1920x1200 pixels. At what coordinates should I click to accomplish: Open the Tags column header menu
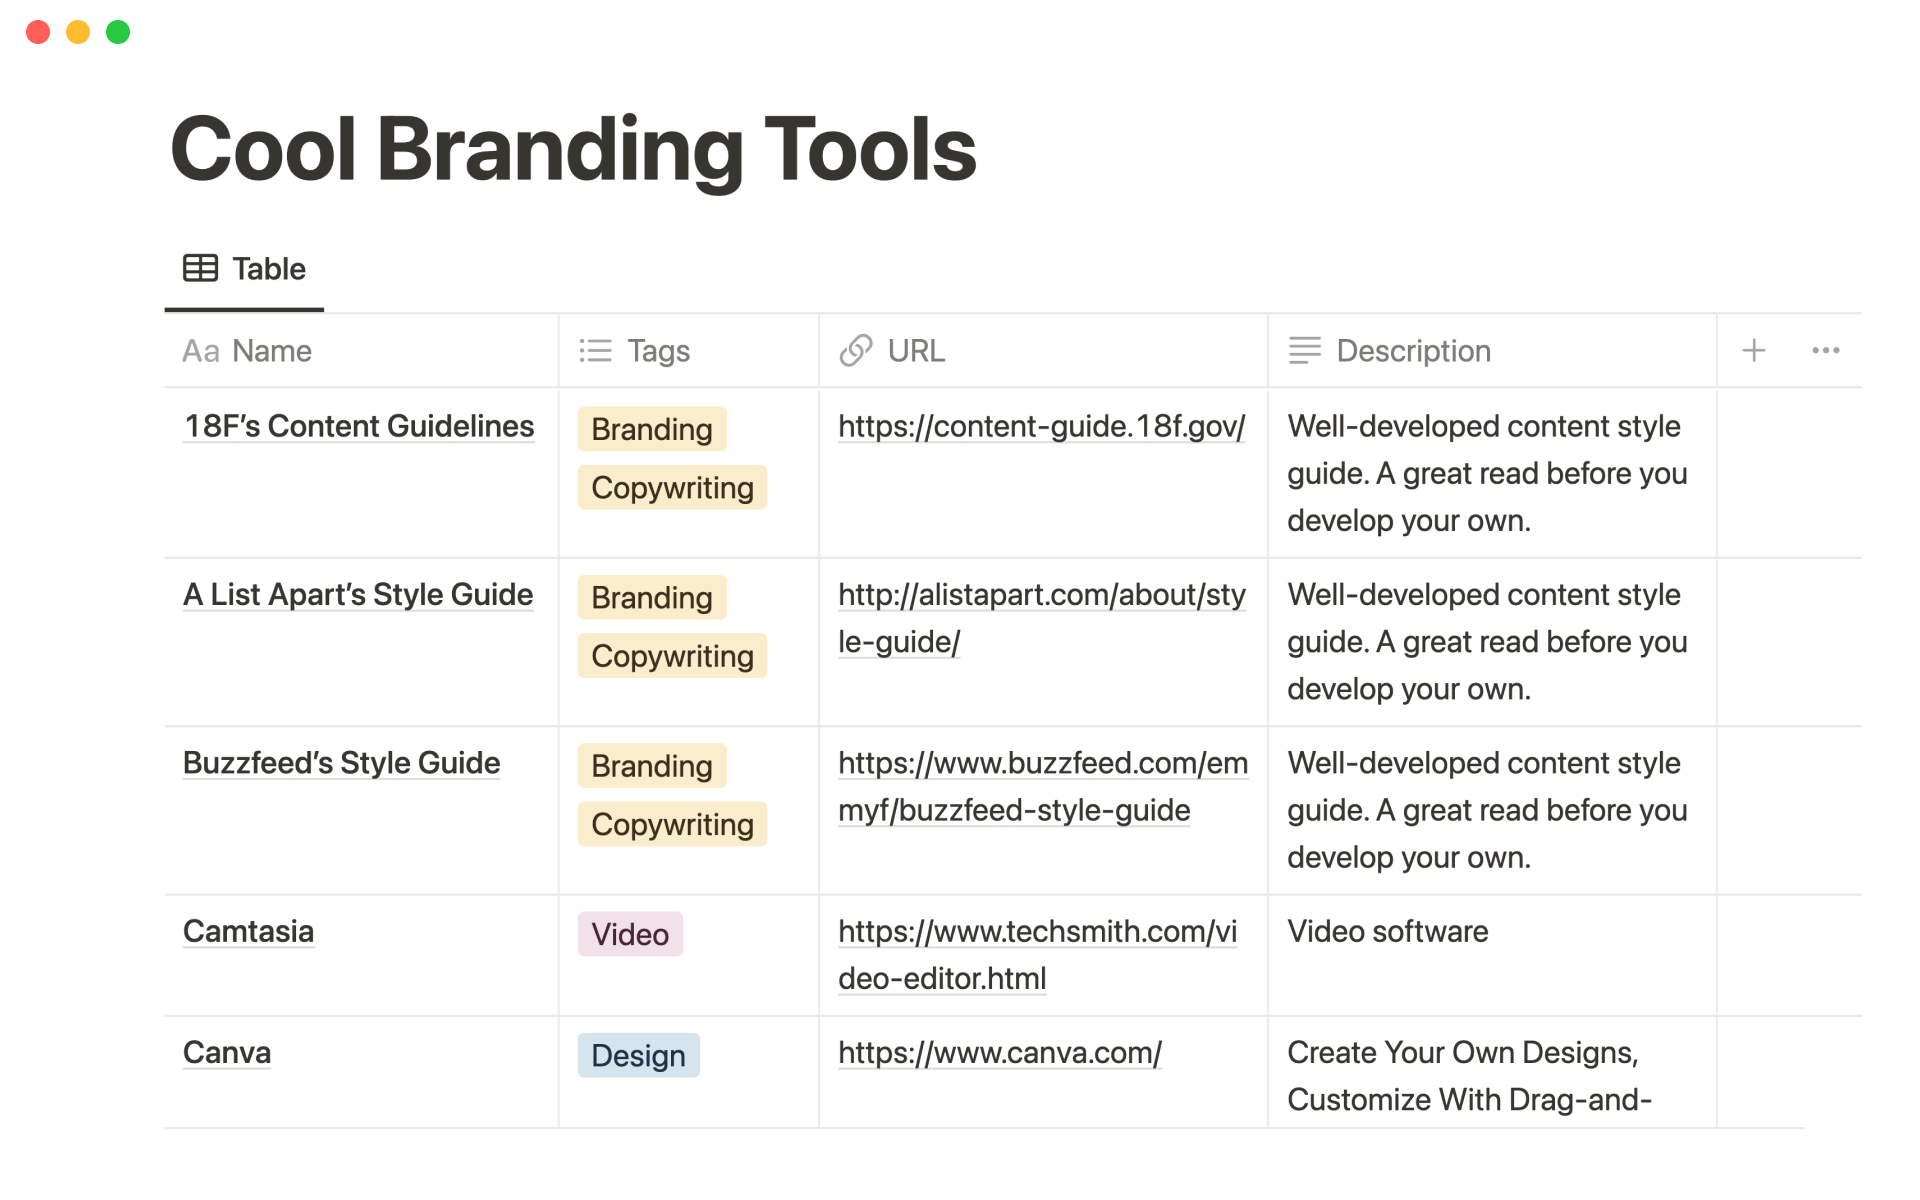click(x=658, y=351)
